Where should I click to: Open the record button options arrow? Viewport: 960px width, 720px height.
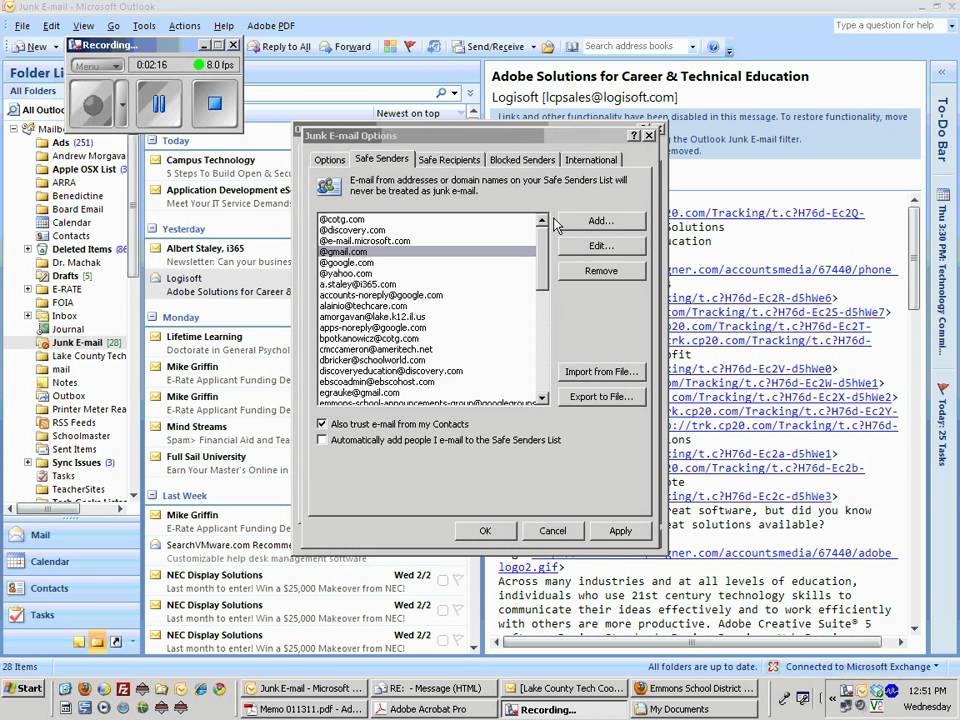[122, 105]
